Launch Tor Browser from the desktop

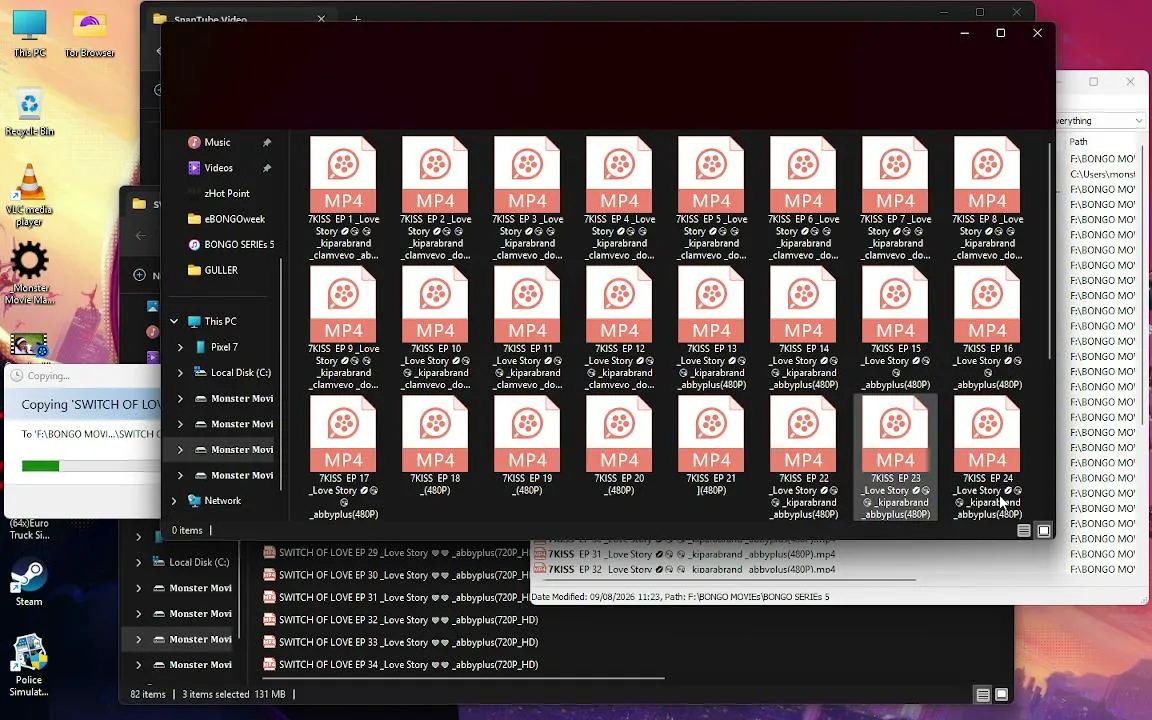click(90, 34)
